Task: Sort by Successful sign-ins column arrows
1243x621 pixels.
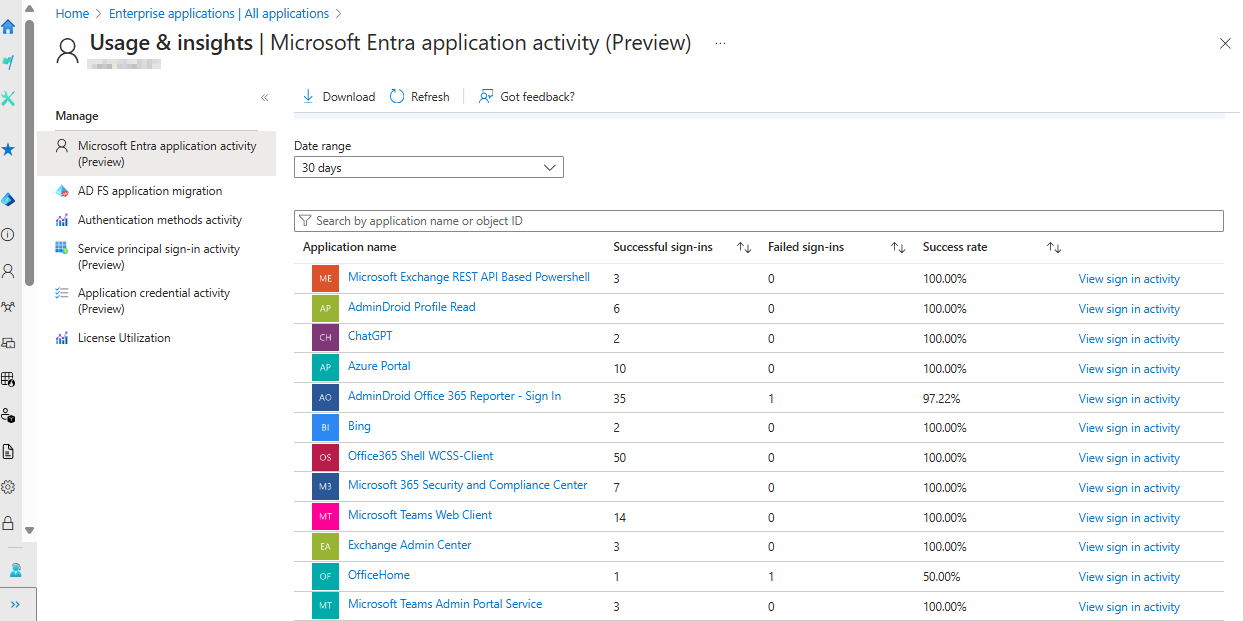Action: coord(743,248)
